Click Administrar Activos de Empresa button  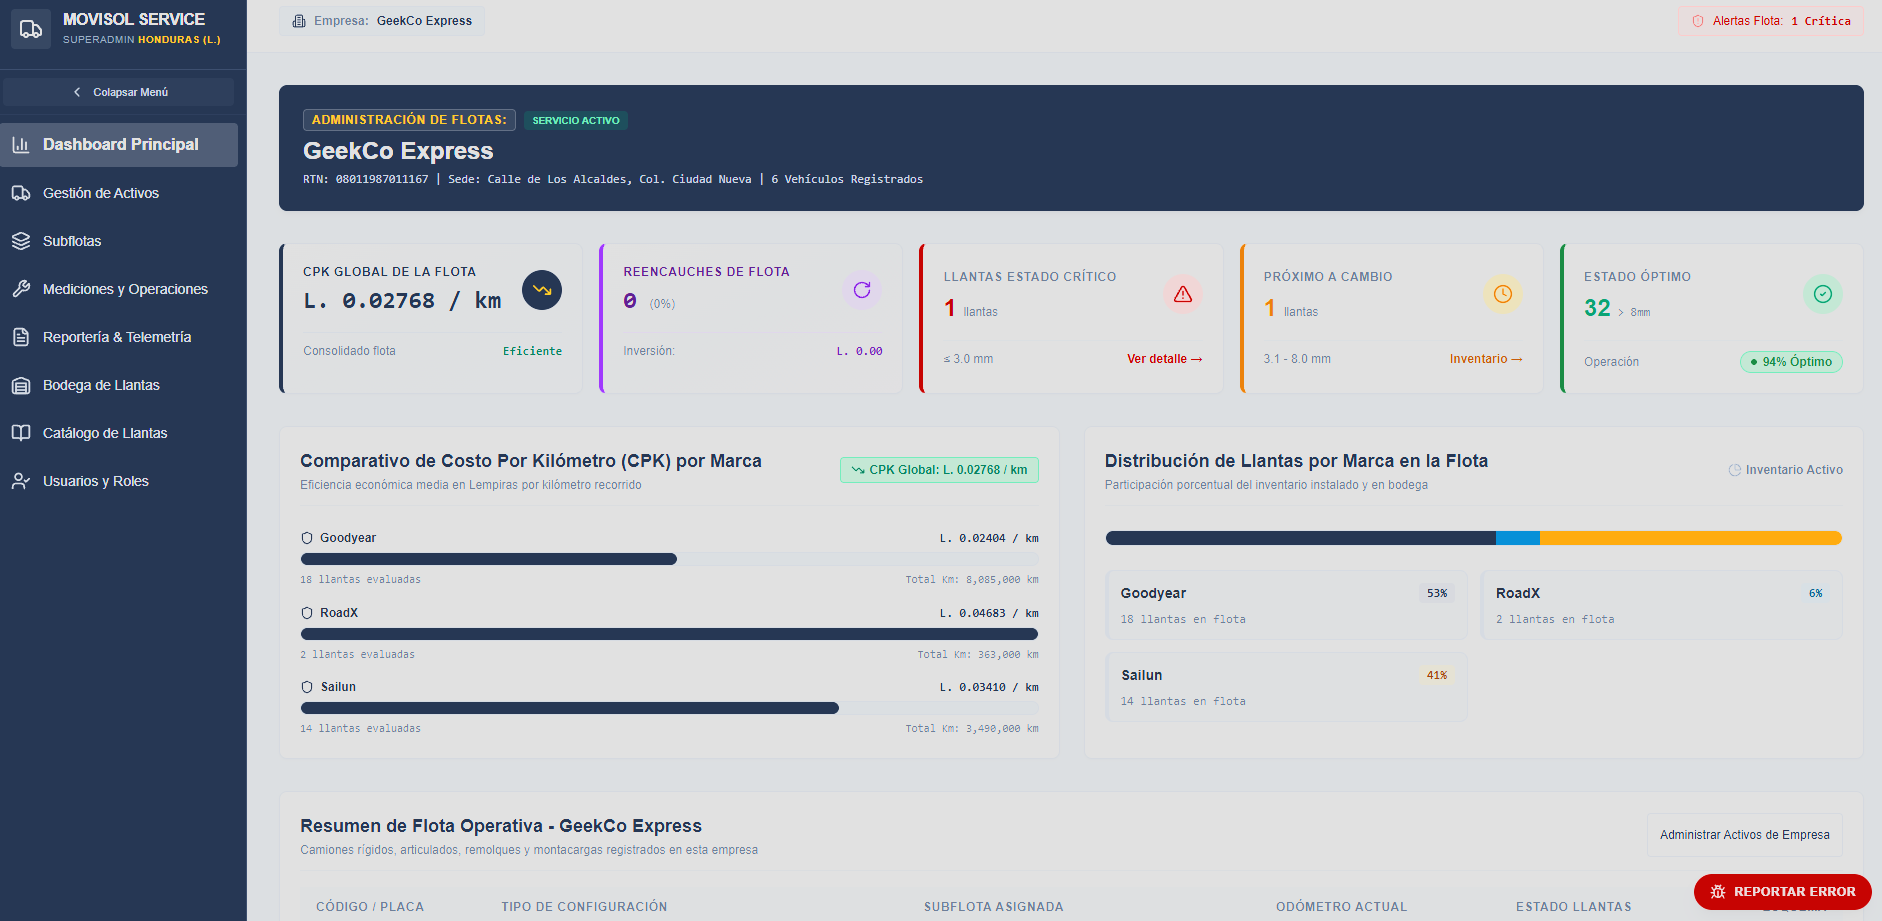tap(1745, 835)
